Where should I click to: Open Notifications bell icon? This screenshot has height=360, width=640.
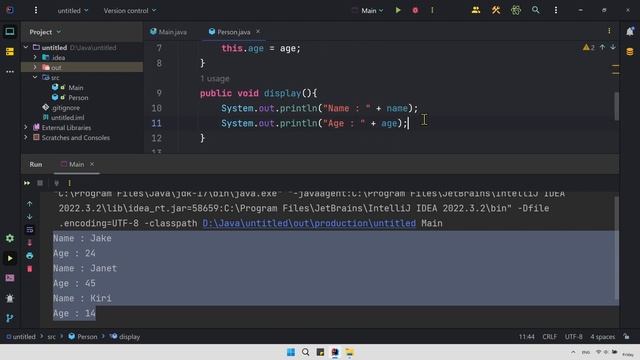pos(630,31)
